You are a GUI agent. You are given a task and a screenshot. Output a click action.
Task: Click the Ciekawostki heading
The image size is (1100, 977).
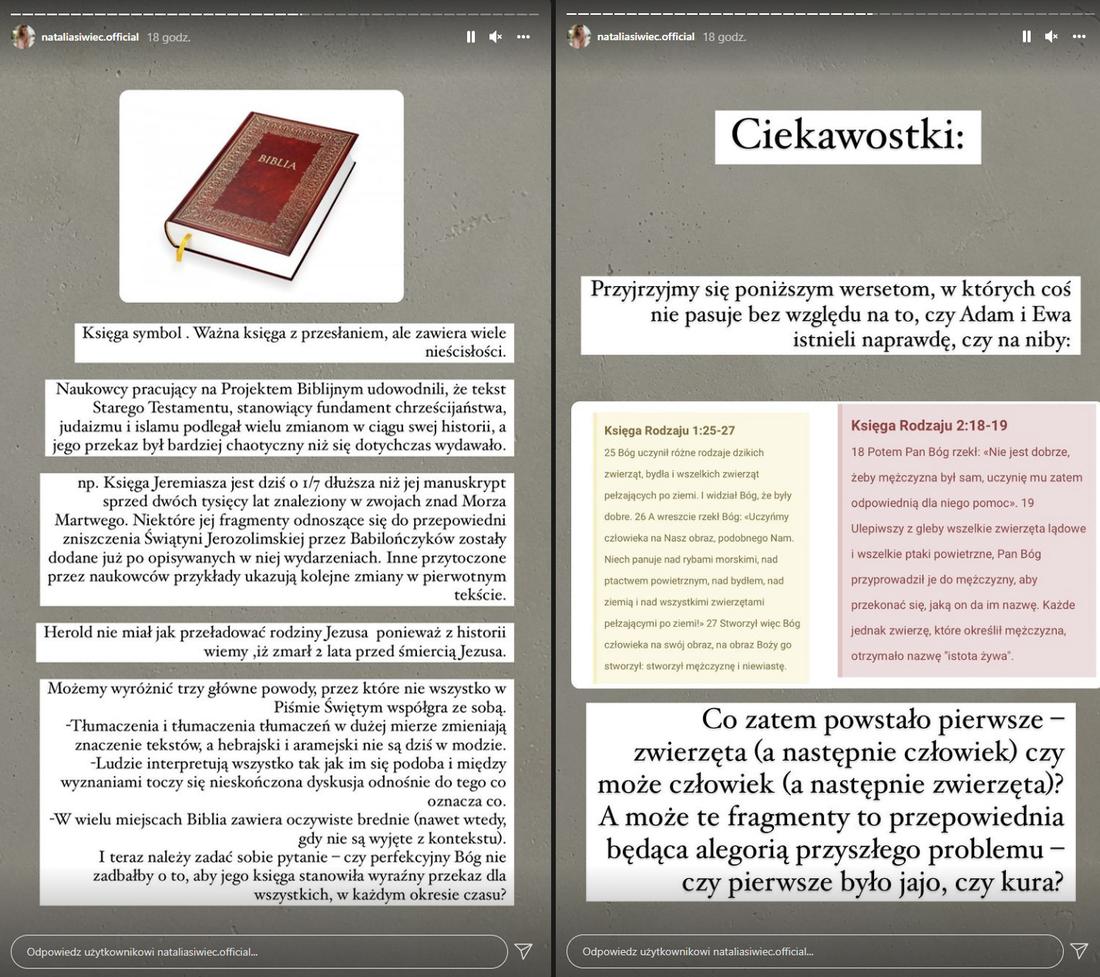coord(847,137)
